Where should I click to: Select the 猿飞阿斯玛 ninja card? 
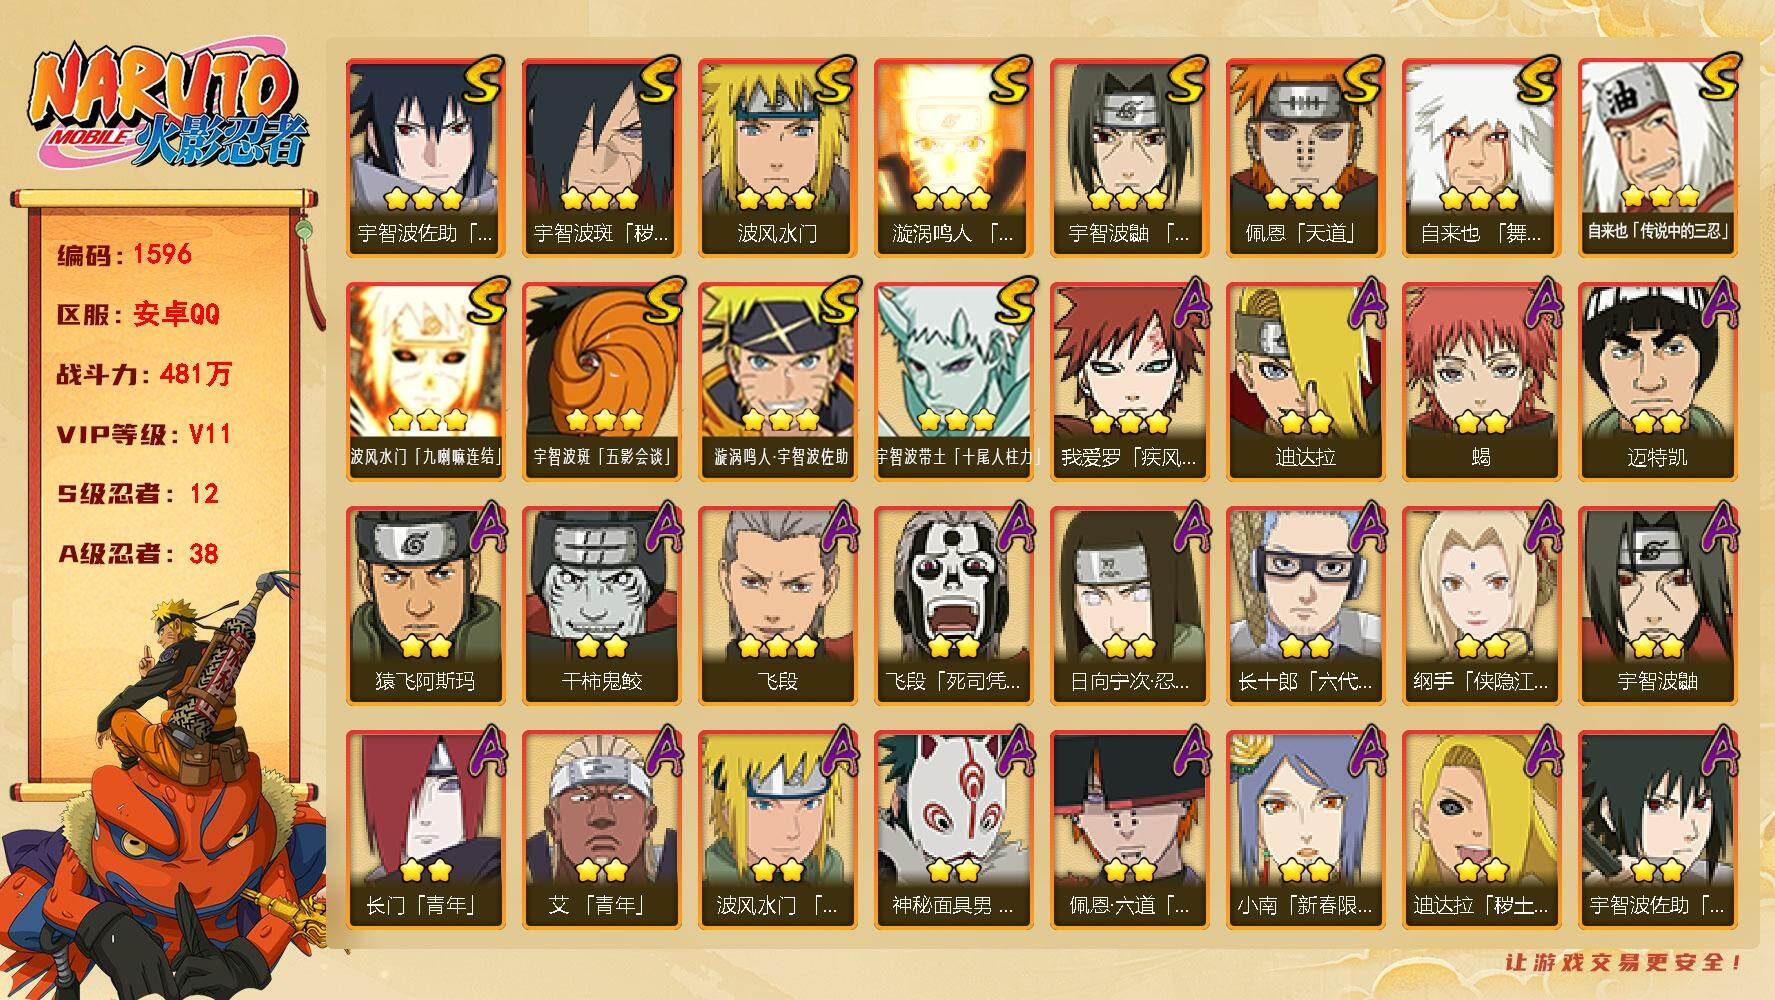[x=425, y=605]
